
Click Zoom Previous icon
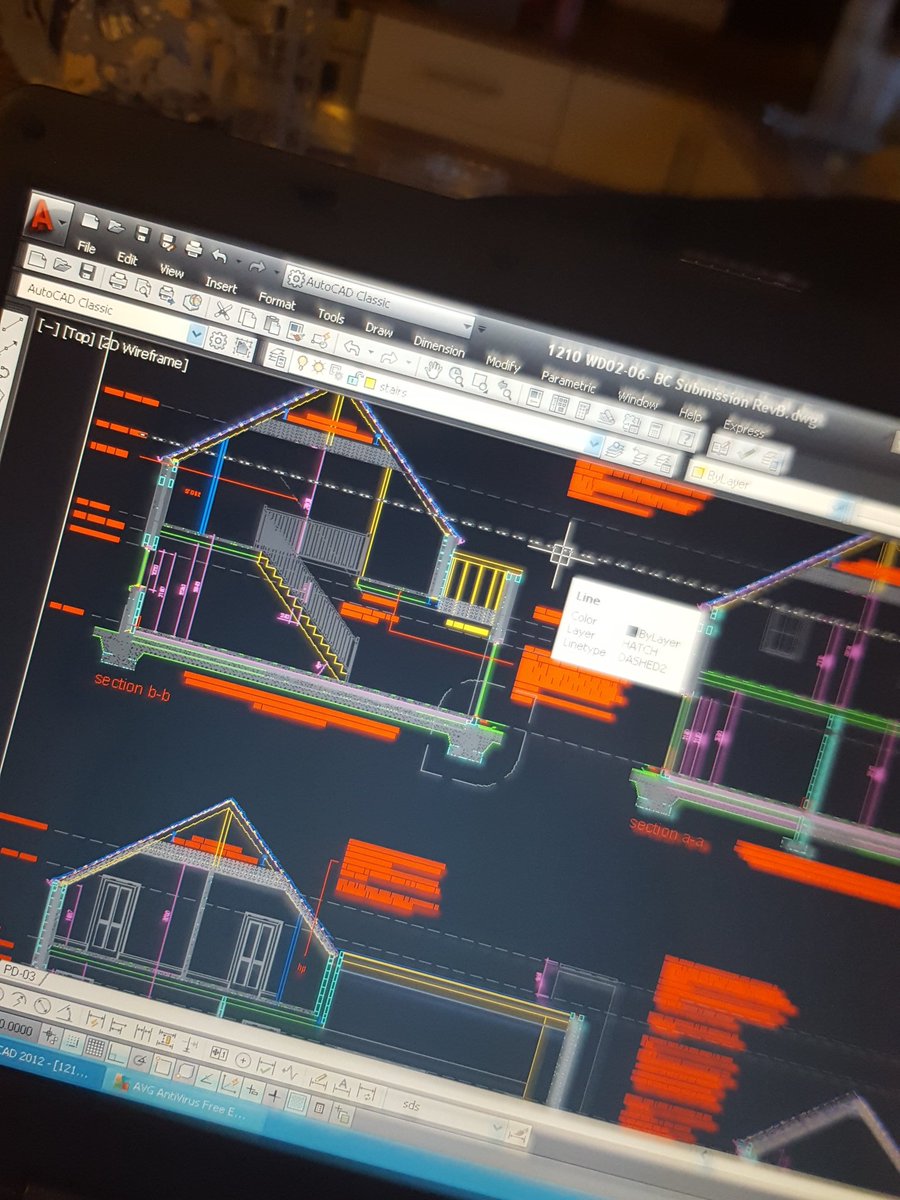point(504,389)
